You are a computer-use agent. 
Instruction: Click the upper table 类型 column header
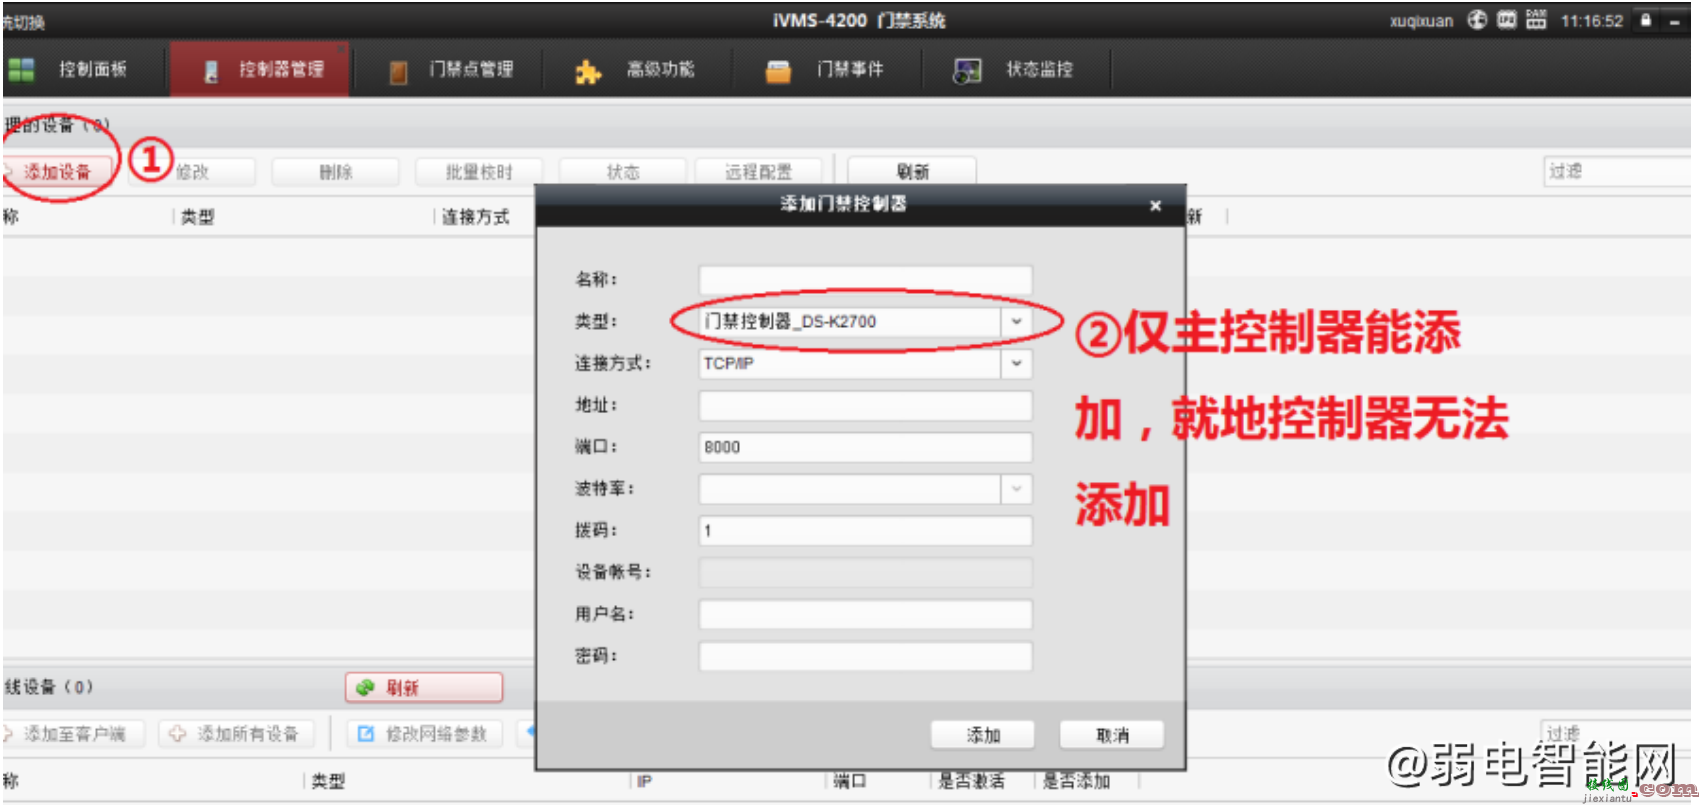[x=197, y=217]
